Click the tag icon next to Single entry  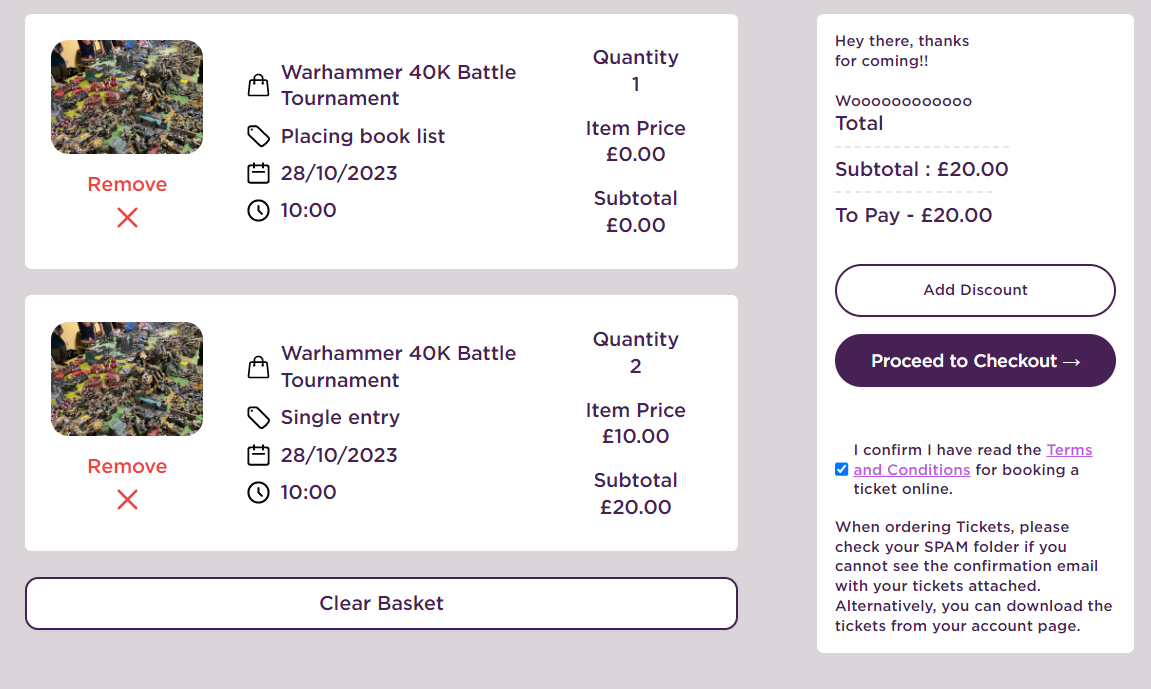click(x=258, y=418)
